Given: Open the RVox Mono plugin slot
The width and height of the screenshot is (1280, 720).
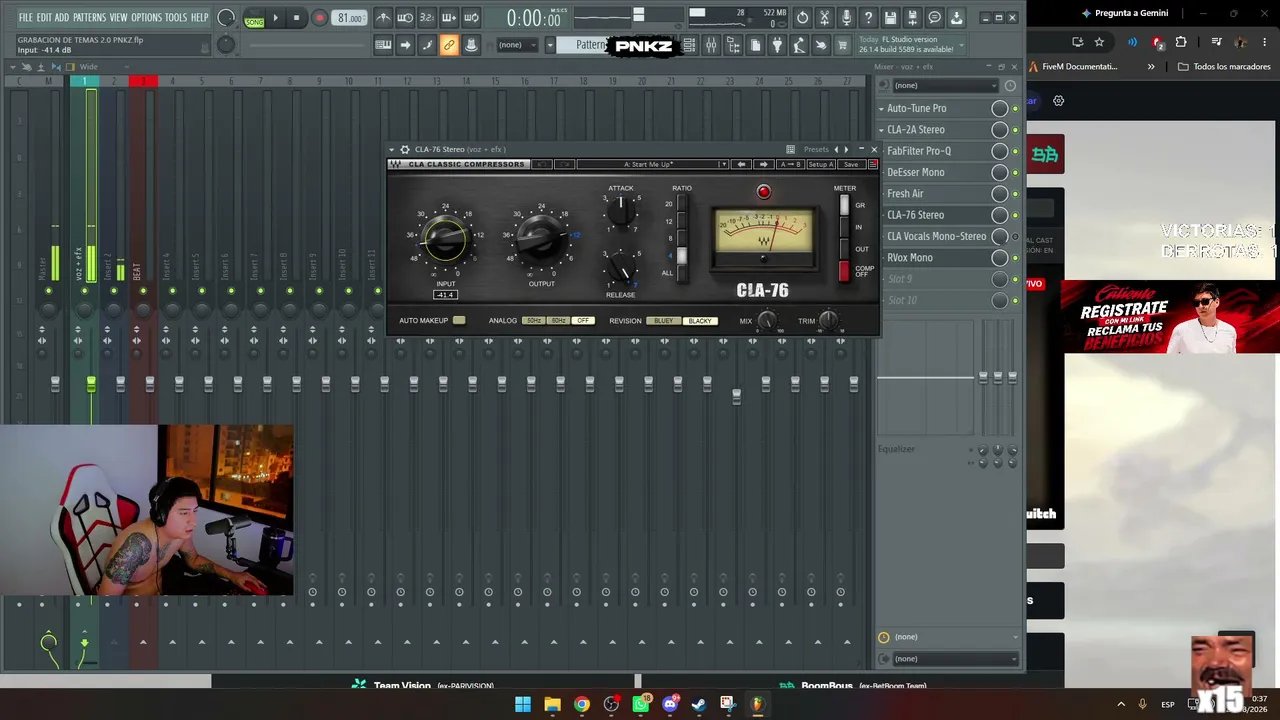Looking at the screenshot, I should click(910, 258).
